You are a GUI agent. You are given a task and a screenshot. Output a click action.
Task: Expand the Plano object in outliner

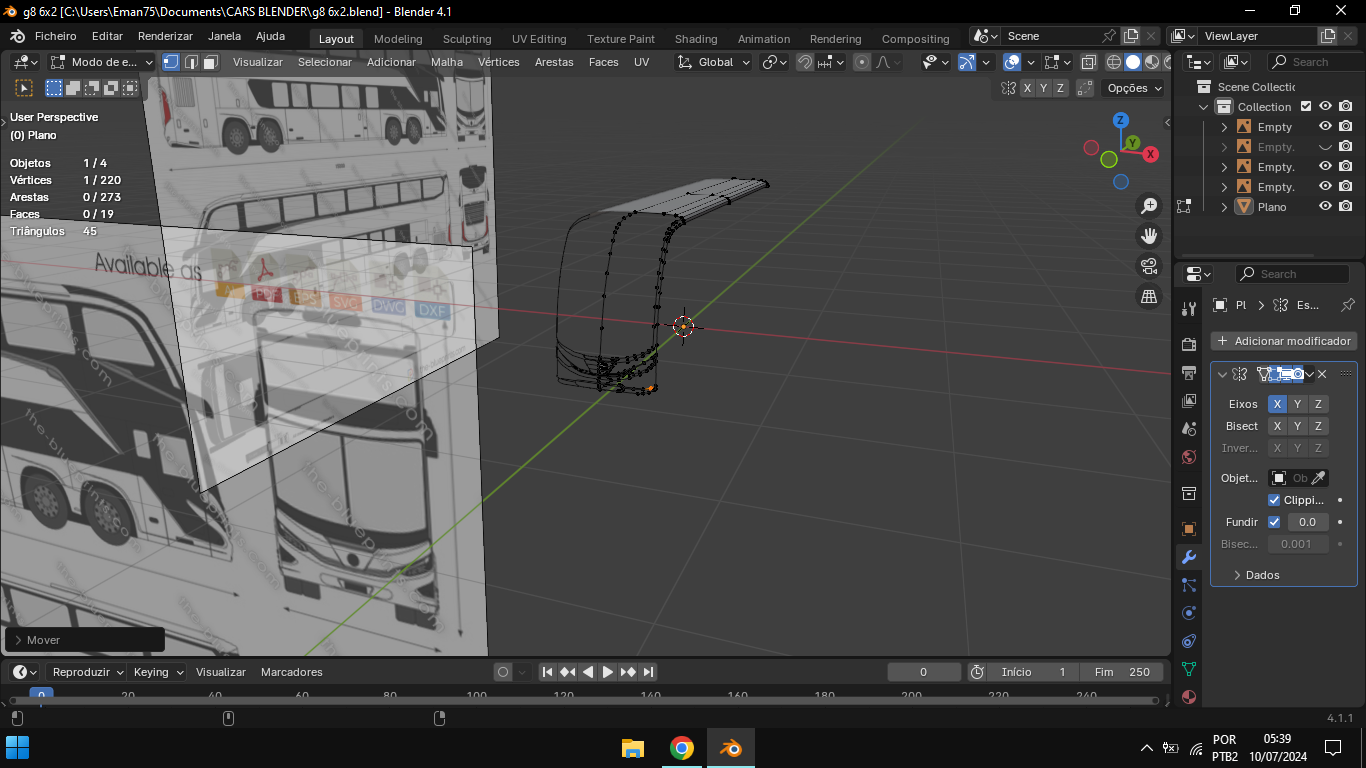(x=1224, y=207)
